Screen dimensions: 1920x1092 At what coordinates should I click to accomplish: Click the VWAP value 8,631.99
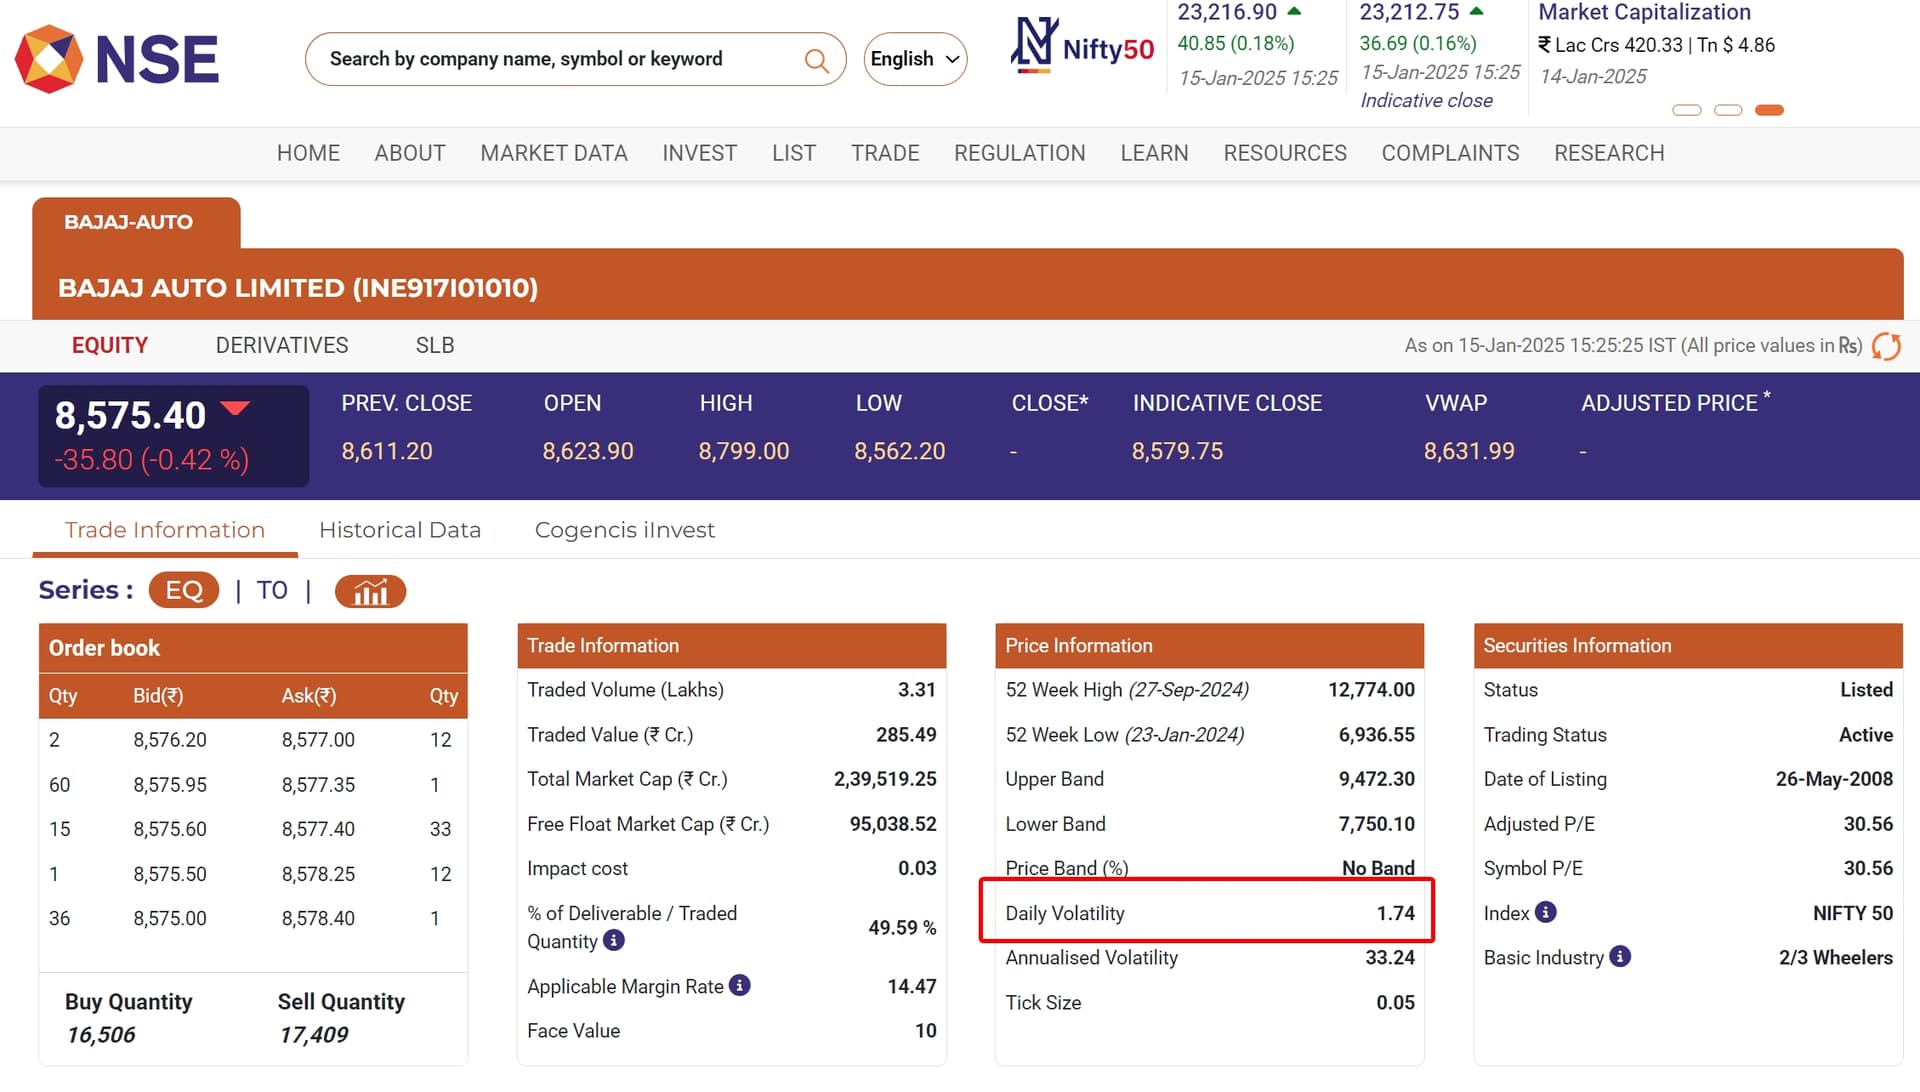pyautogui.click(x=1469, y=452)
